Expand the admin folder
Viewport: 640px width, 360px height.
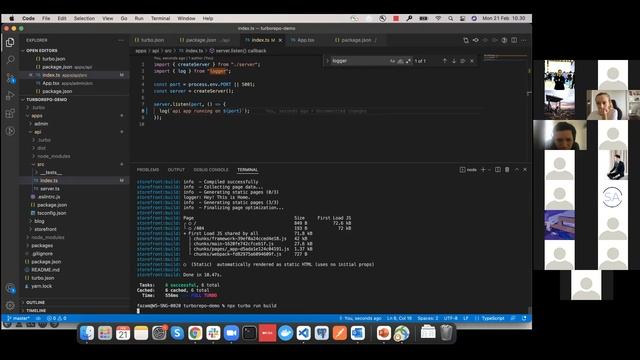[x=41, y=124]
